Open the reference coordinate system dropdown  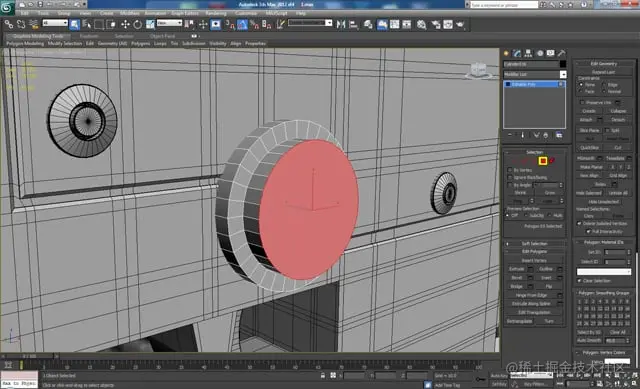tap(169, 23)
